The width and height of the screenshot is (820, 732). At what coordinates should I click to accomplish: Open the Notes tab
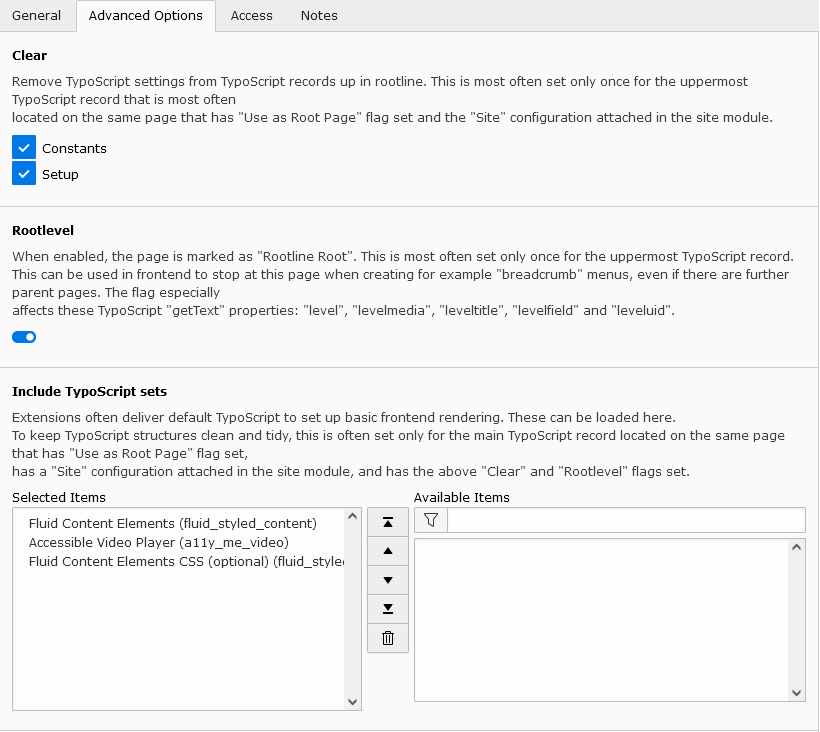point(318,15)
